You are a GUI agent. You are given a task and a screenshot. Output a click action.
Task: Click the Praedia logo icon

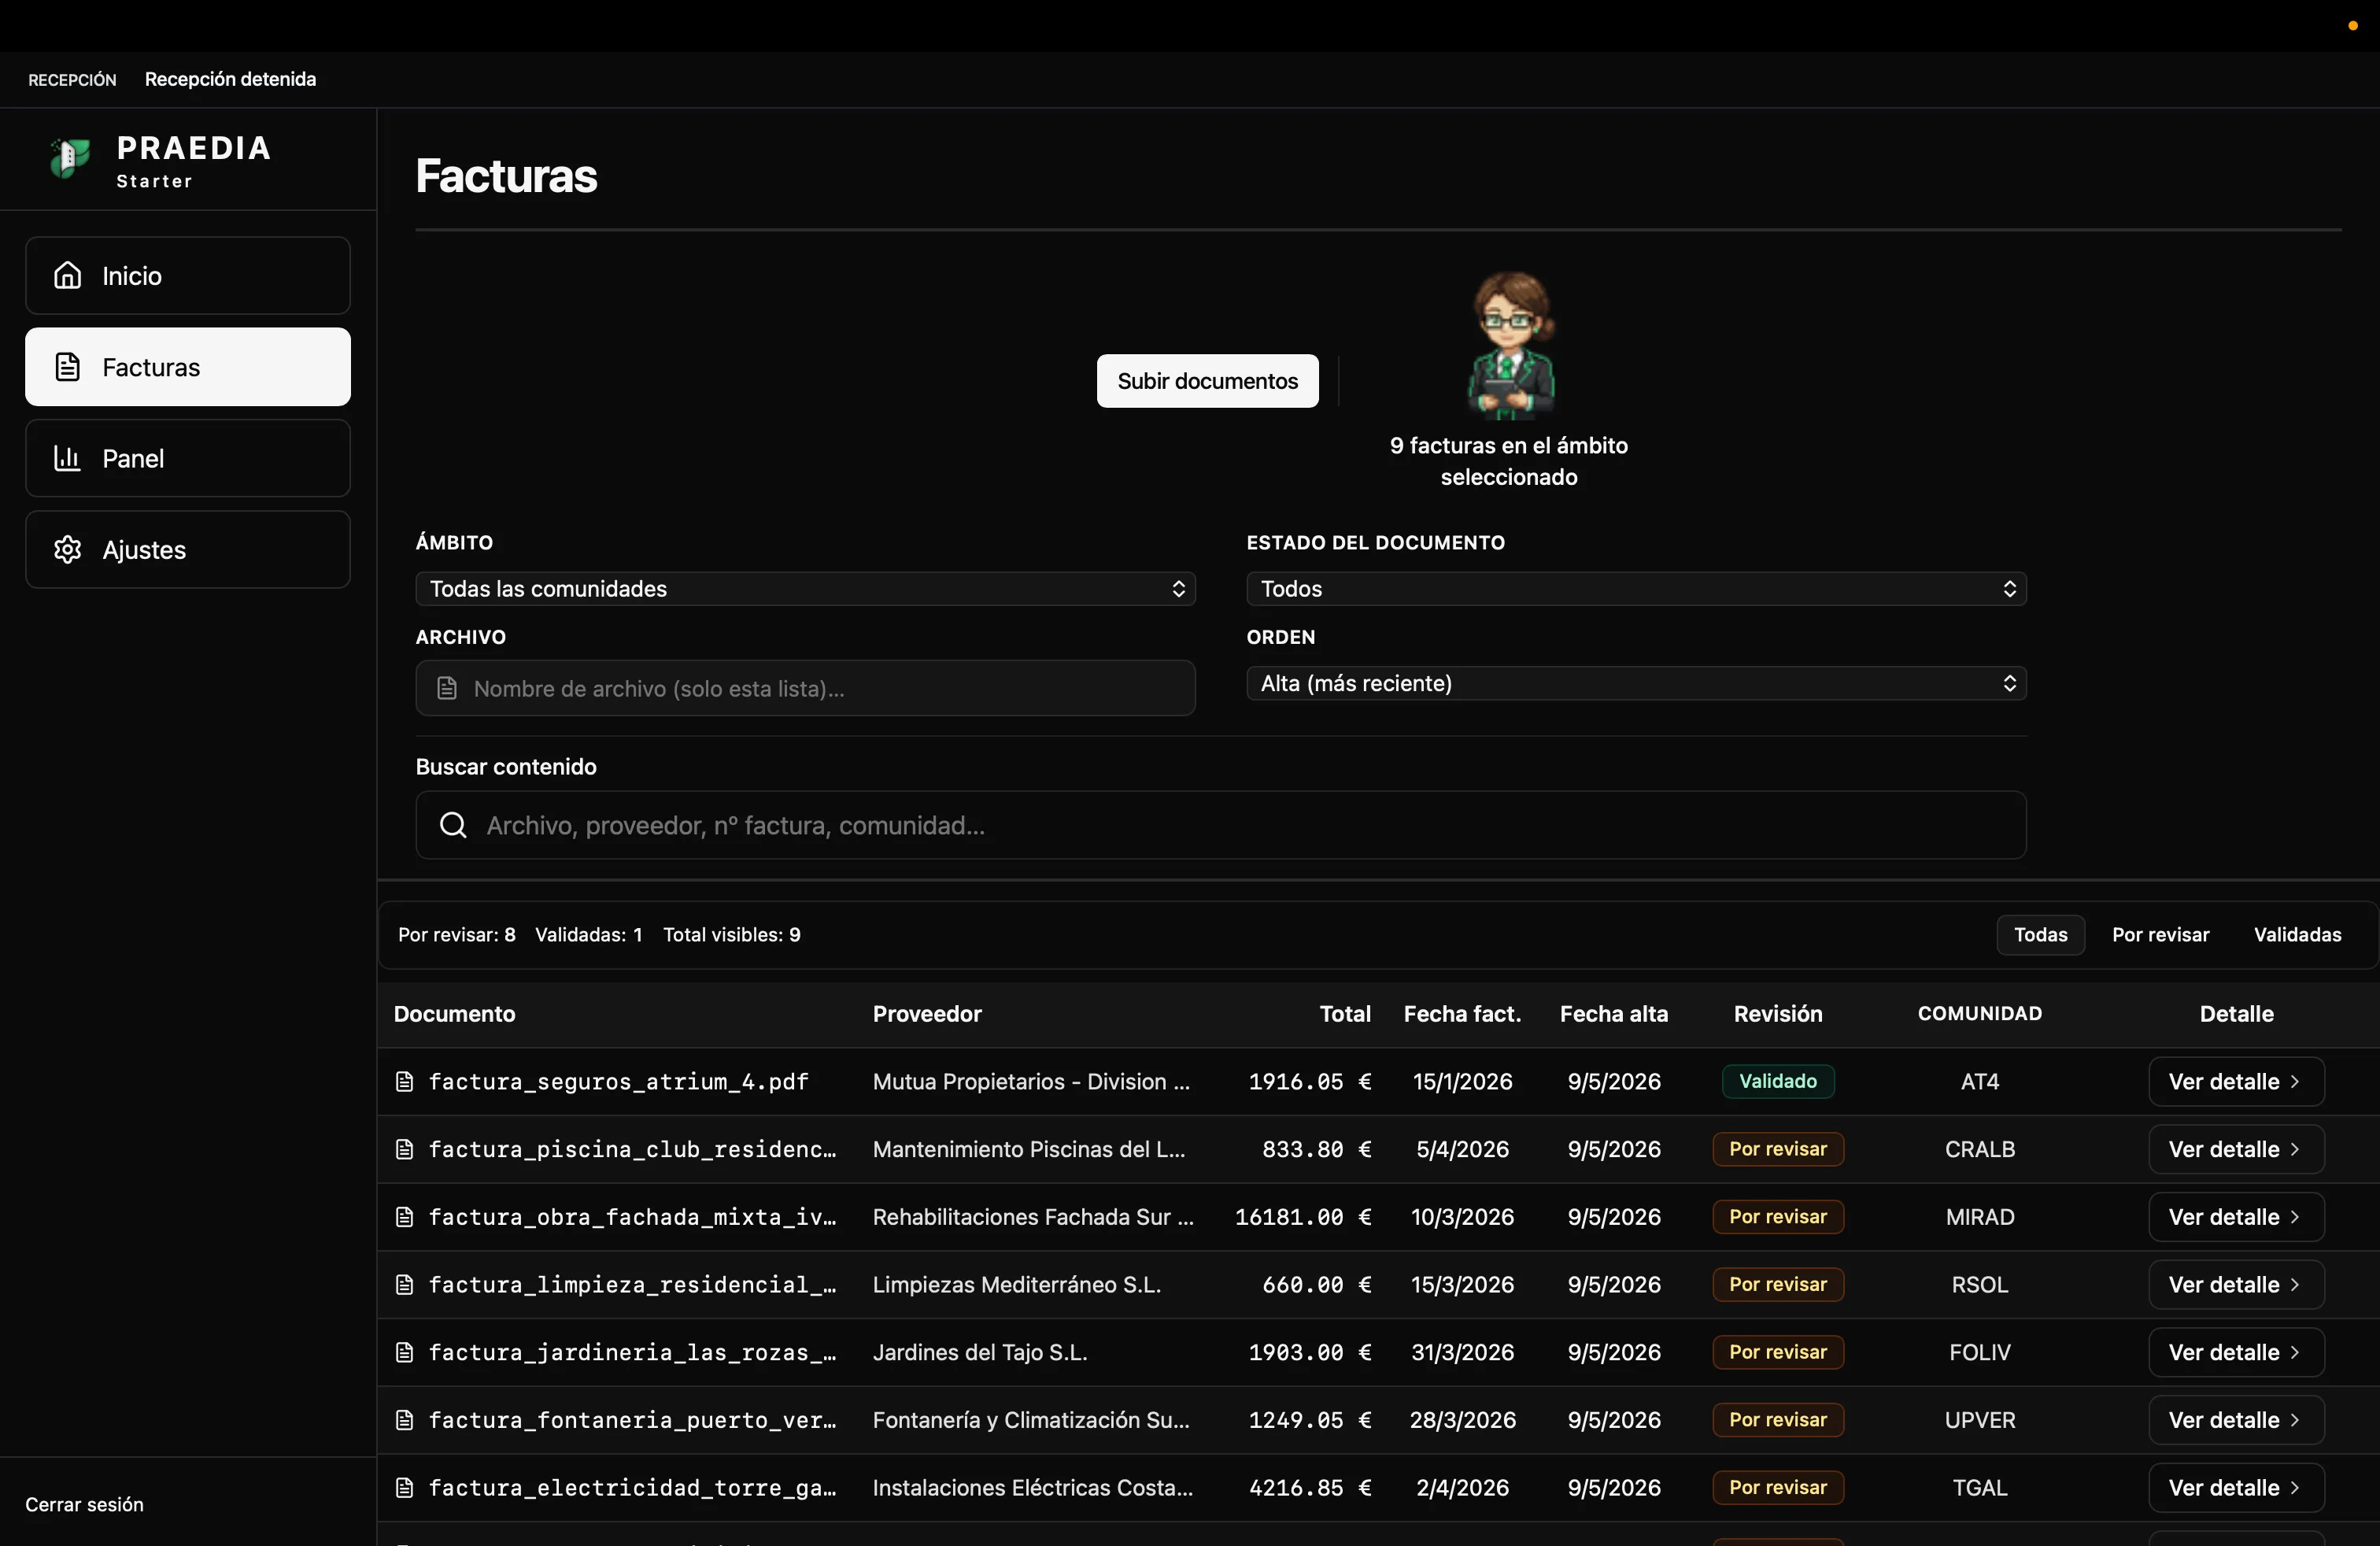pyautogui.click(x=70, y=158)
